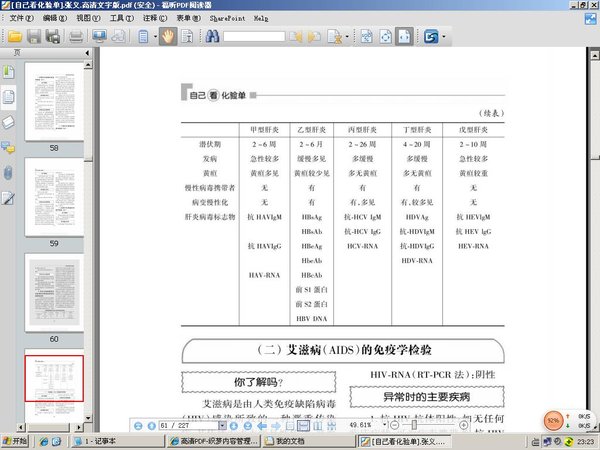Click the page number input field
600x450 pixels.
[x=189, y=426]
